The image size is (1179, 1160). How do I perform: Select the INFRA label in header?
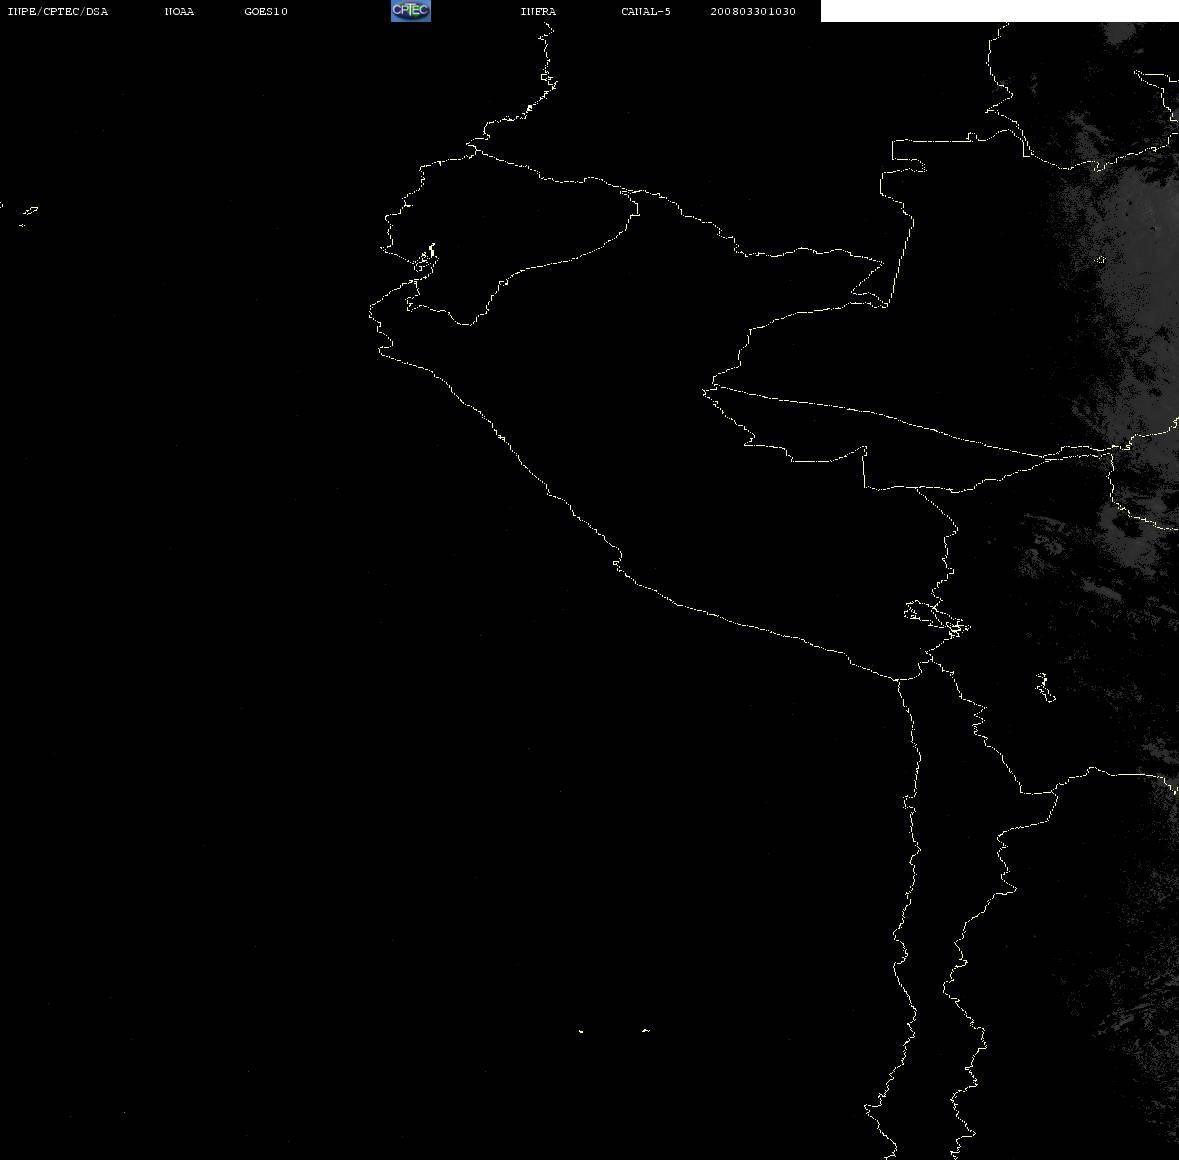coord(538,11)
